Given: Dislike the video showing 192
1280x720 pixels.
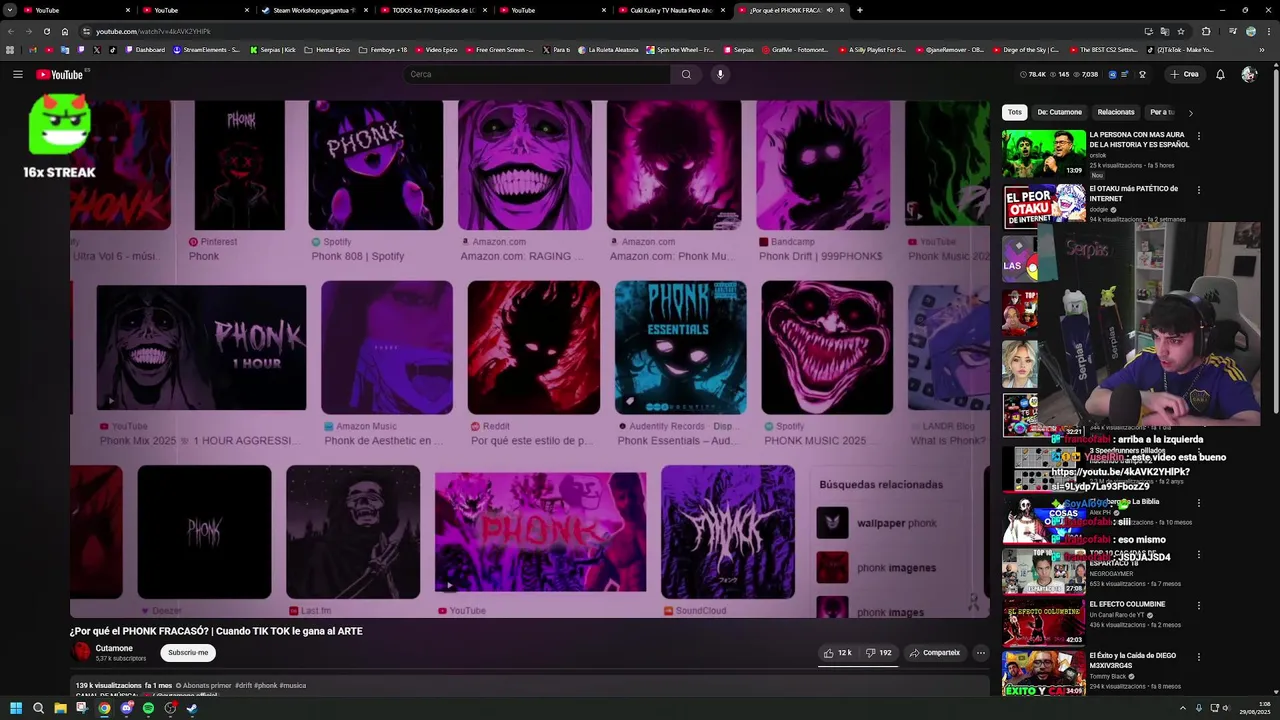Looking at the screenshot, I should [878, 653].
